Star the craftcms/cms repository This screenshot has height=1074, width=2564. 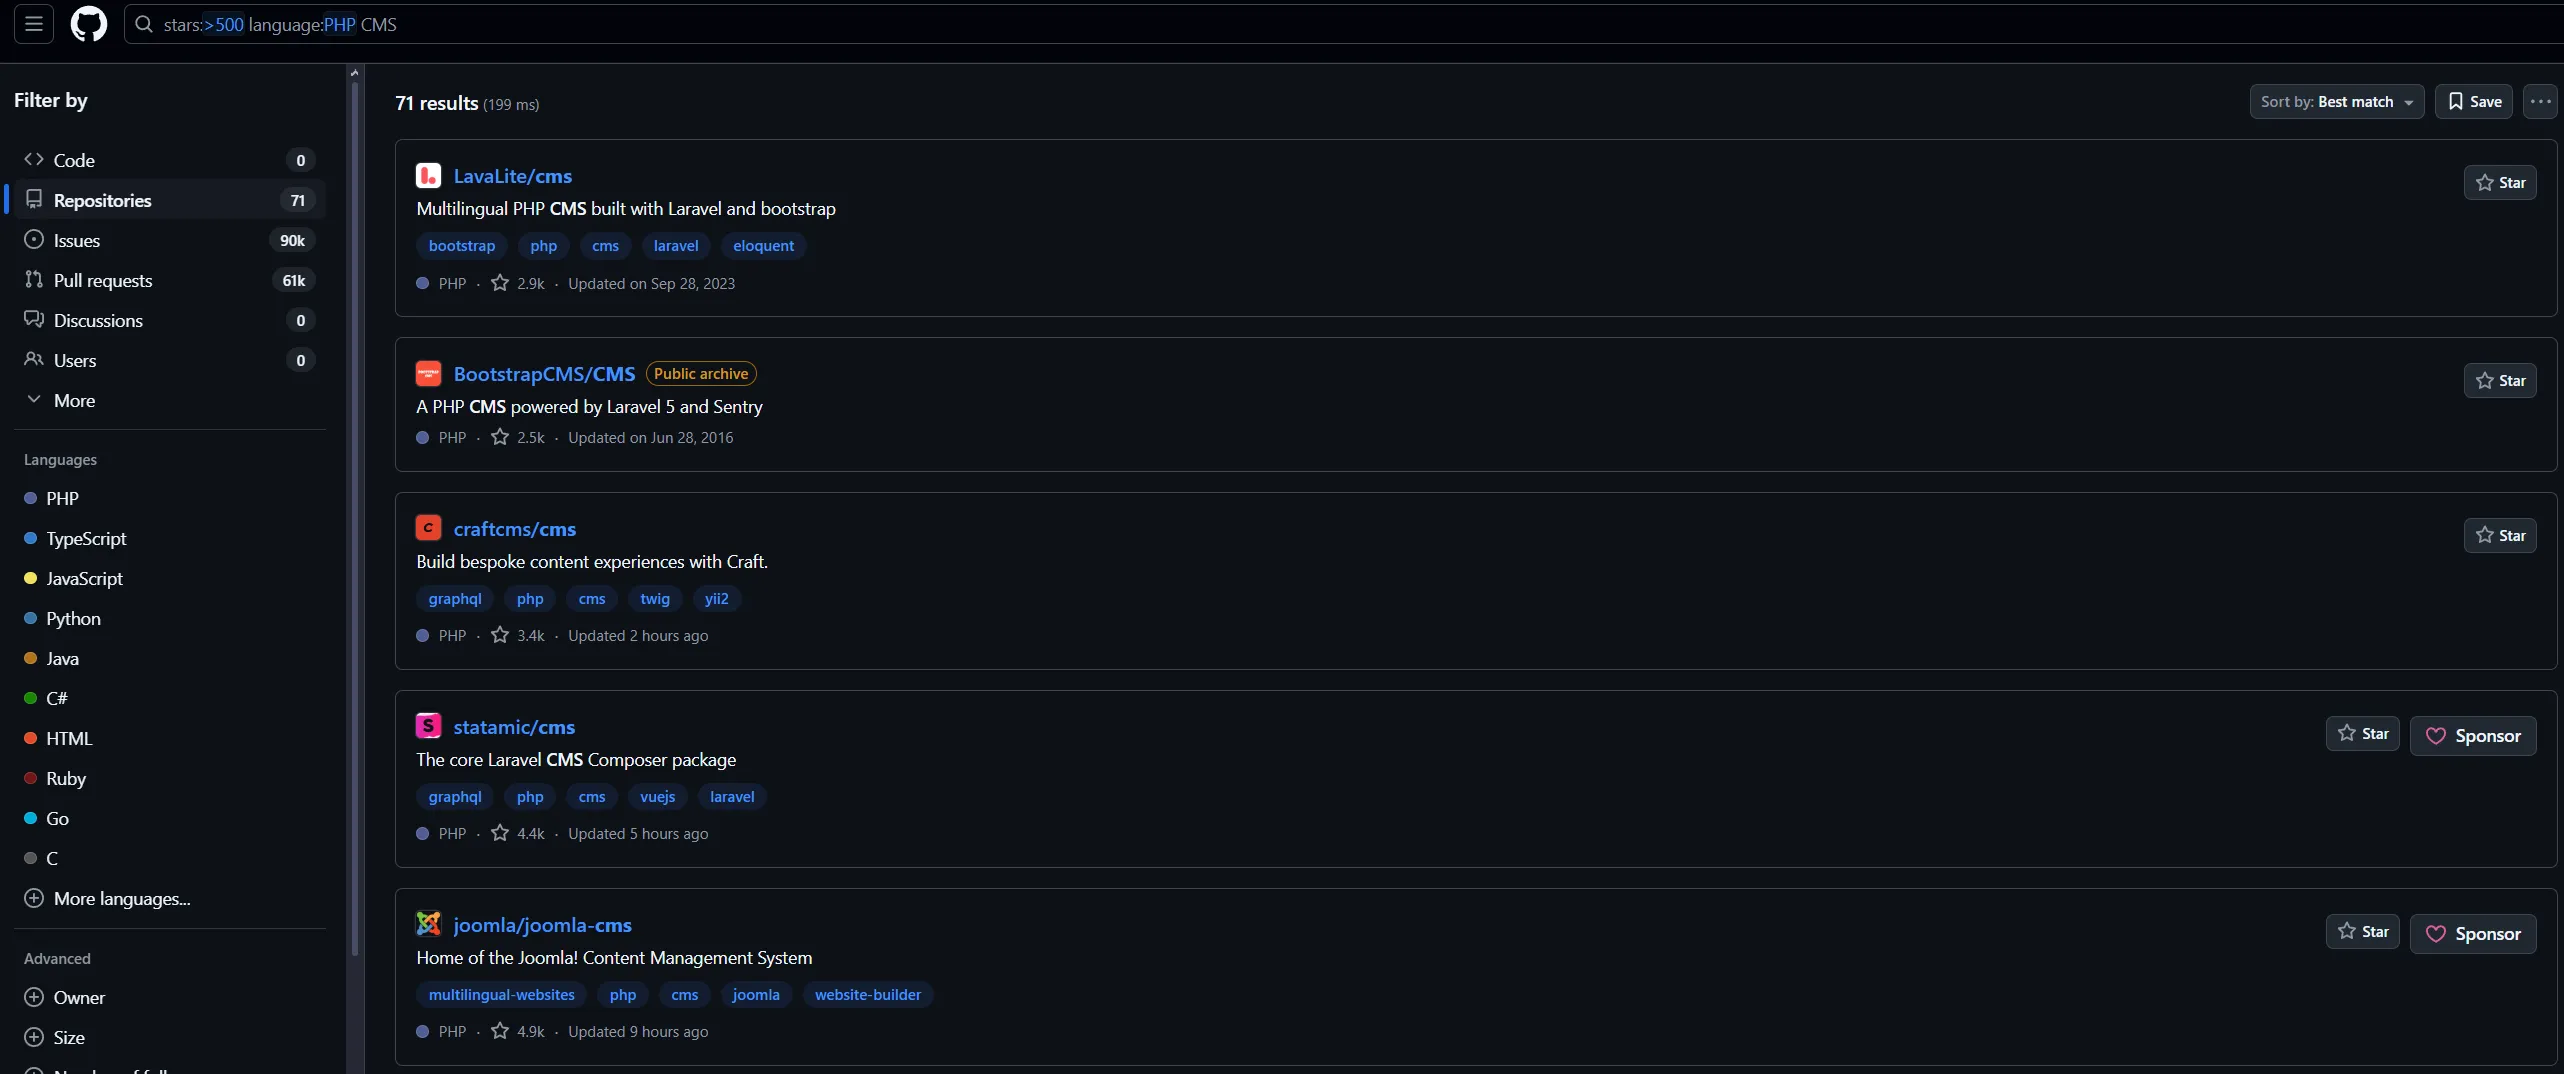2500,536
